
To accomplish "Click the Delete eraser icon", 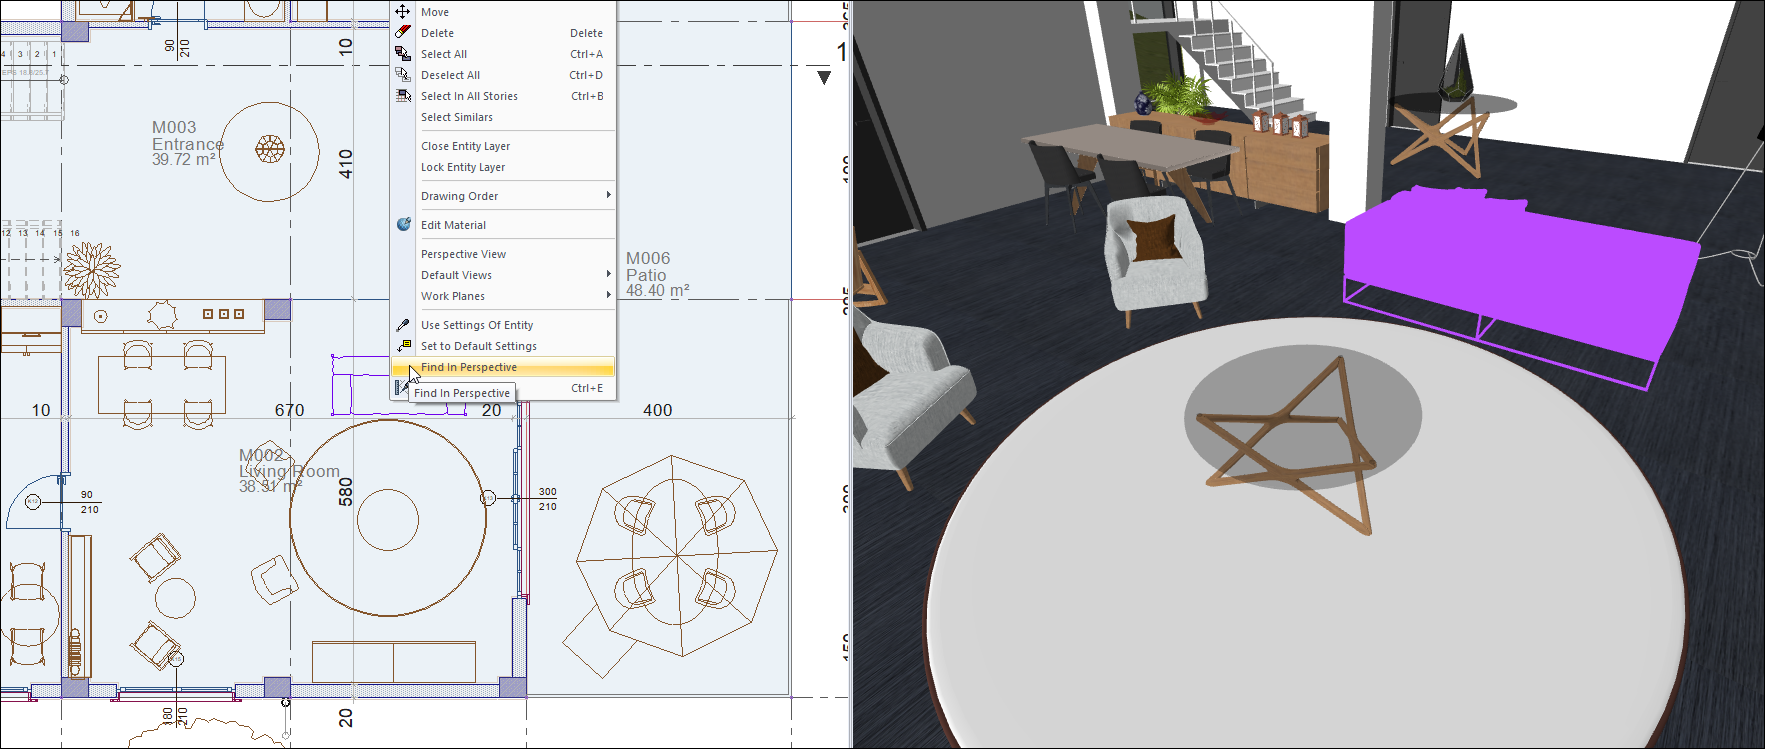I will (402, 33).
